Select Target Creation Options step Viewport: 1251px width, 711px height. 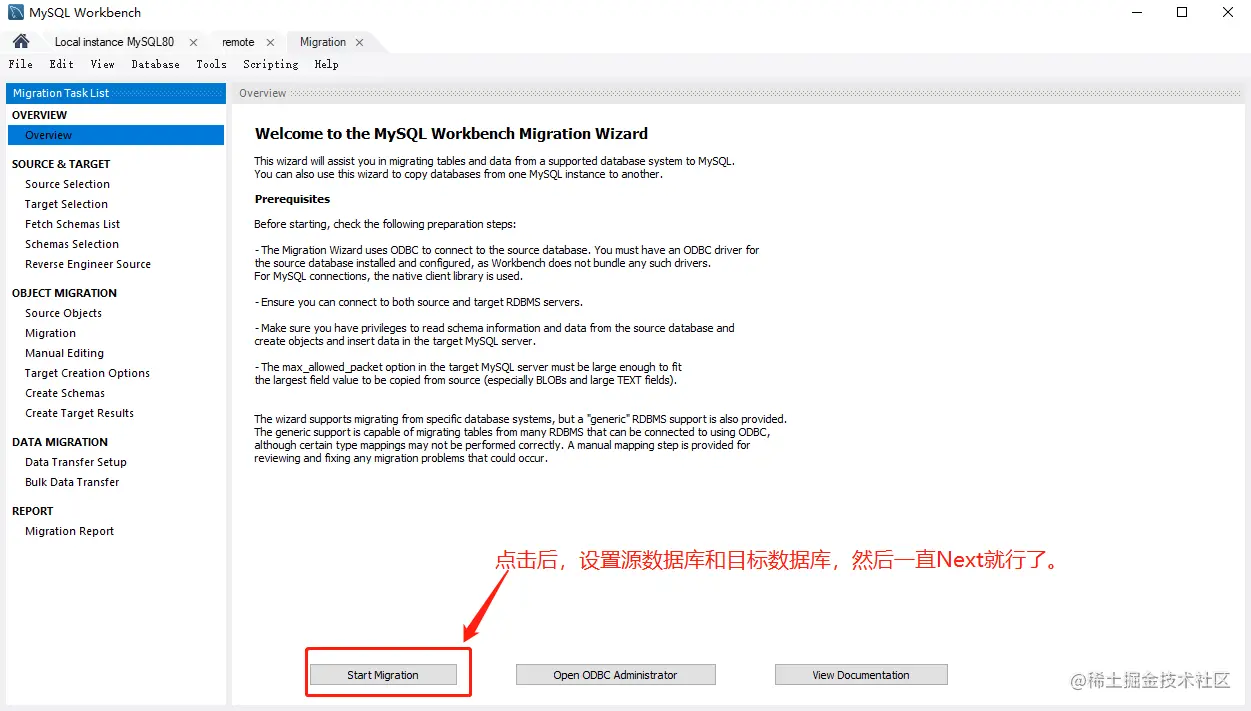(x=88, y=373)
